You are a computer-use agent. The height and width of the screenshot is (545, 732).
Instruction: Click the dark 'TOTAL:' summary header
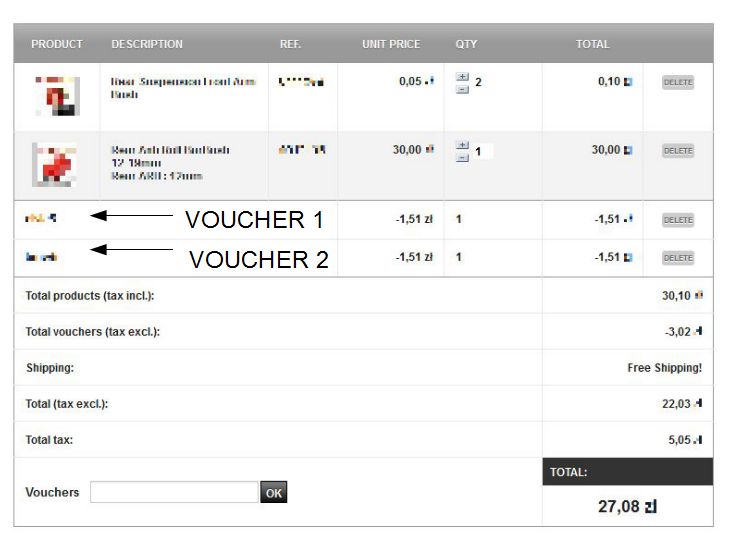click(x=627, y=472)
